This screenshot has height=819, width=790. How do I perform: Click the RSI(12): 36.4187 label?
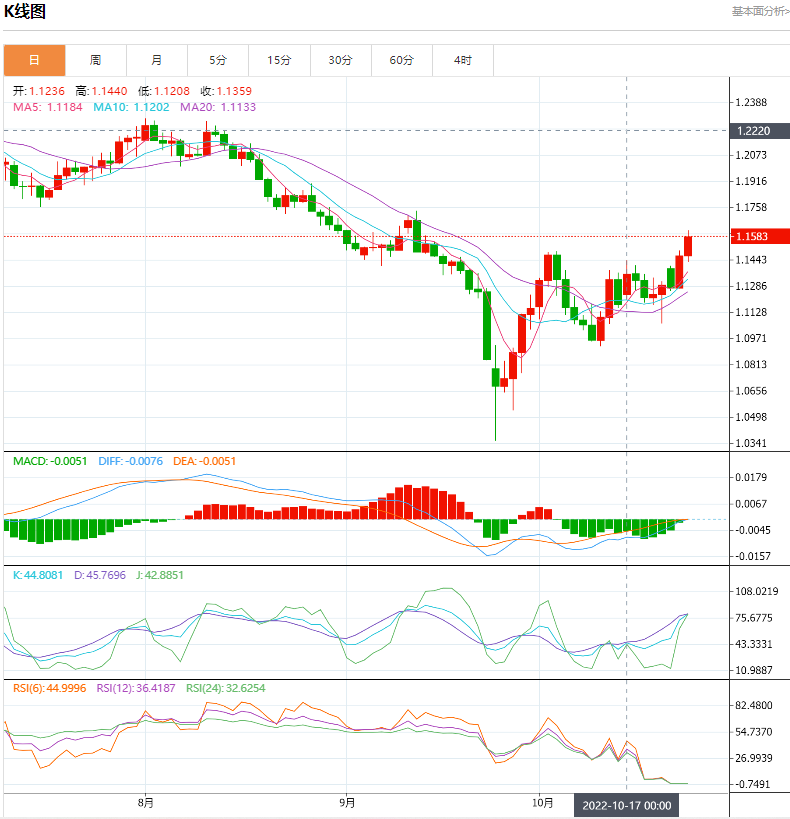coord(136,688)
